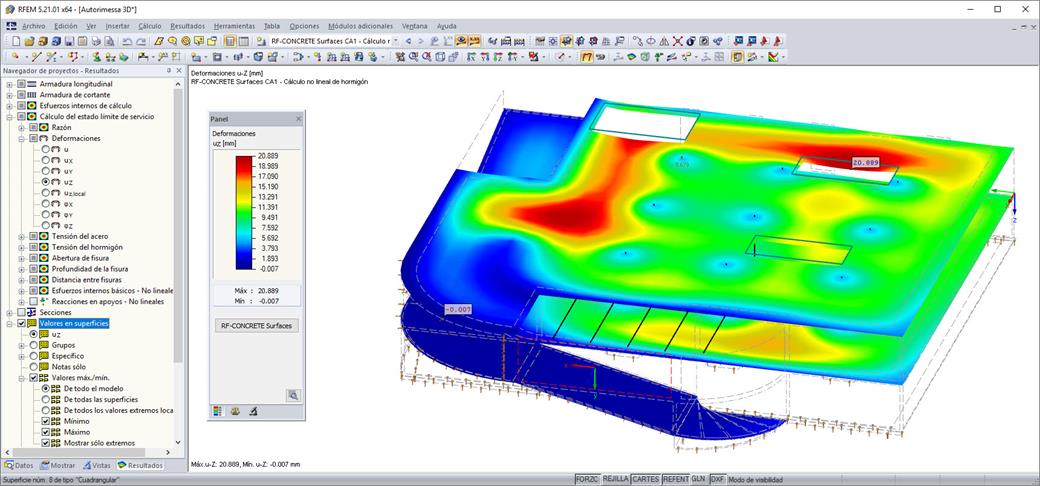
Task: Collapse the Valores en superficies node
Action: [x=9, y=323]
